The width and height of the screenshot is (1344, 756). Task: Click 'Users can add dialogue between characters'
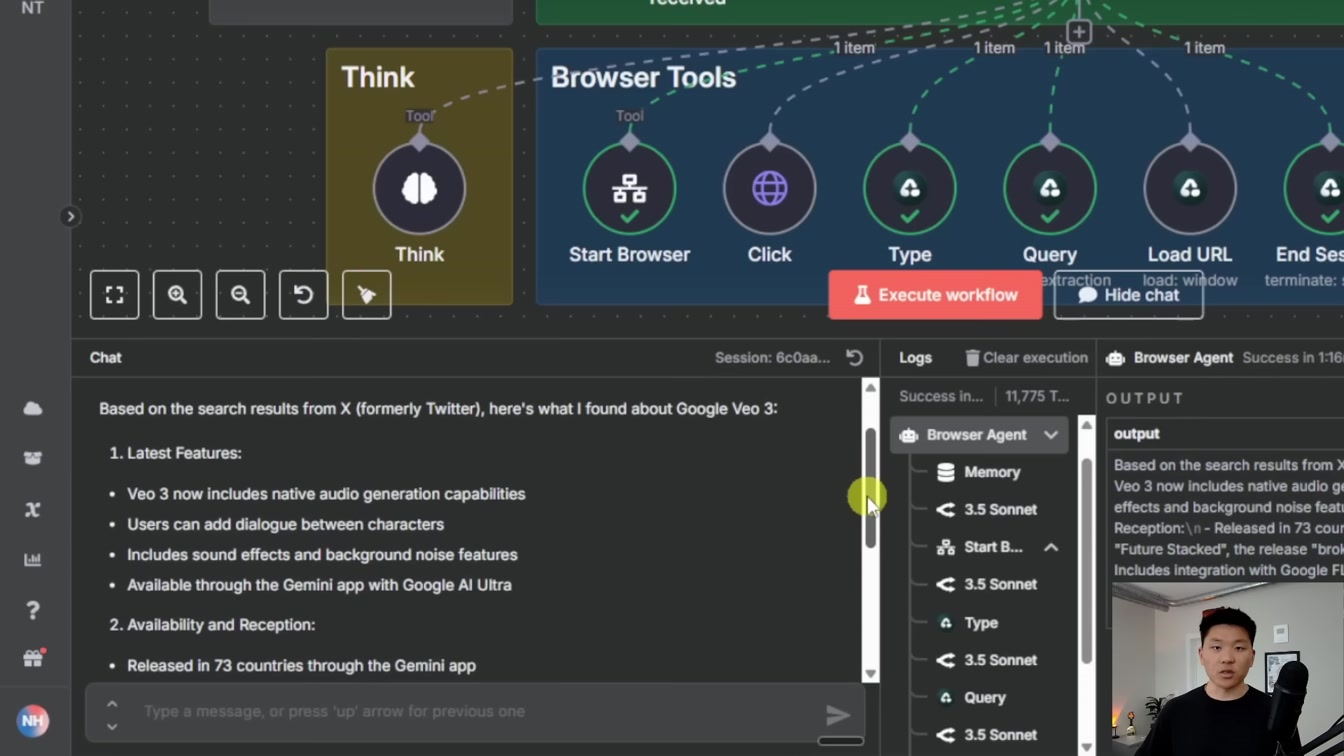[x=285, y=524]
